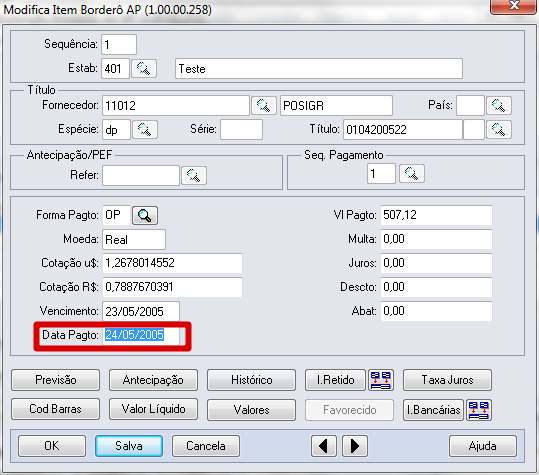
Task: Focus the Estab code field
Action: click(116, 68)
